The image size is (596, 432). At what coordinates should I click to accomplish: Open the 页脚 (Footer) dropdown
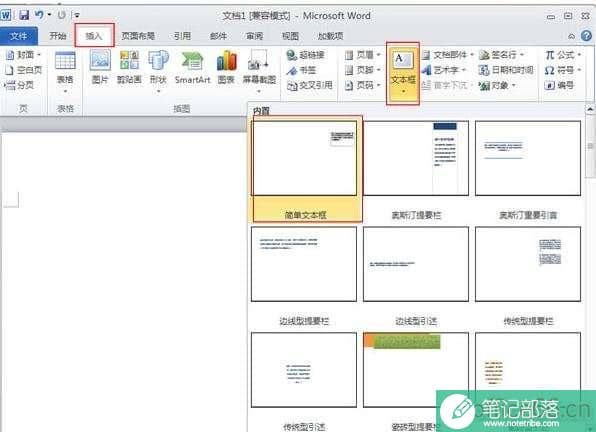coord(363,70)
